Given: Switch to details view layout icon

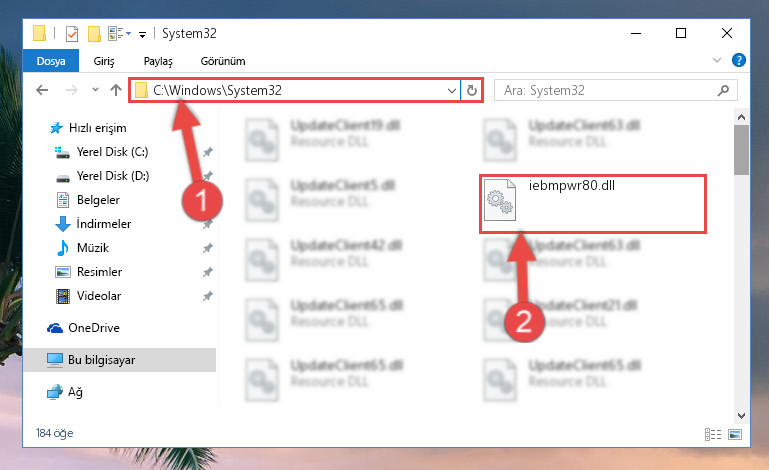Looking at the screenshot, I should [713, 434].
